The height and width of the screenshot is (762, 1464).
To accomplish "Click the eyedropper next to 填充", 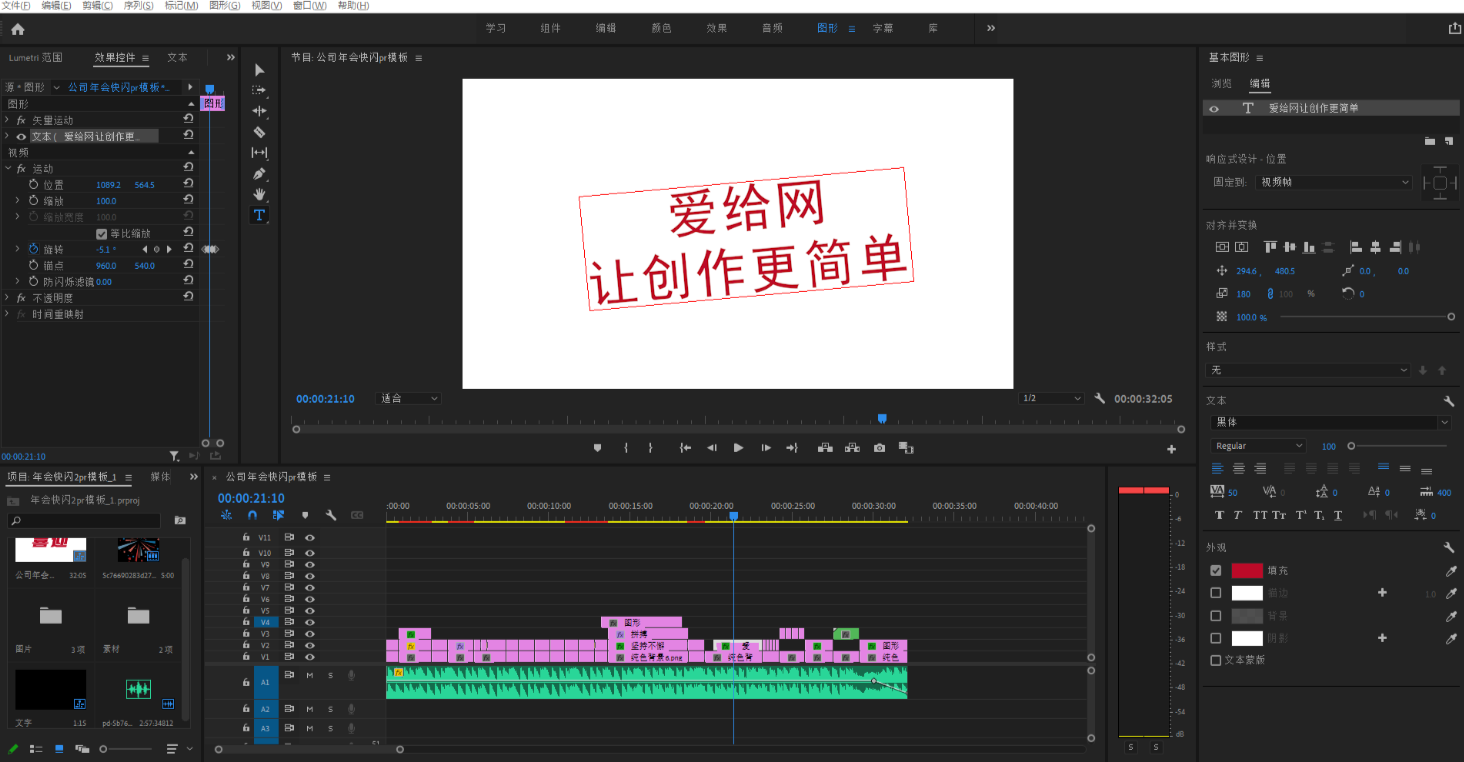I will 1451,571.
